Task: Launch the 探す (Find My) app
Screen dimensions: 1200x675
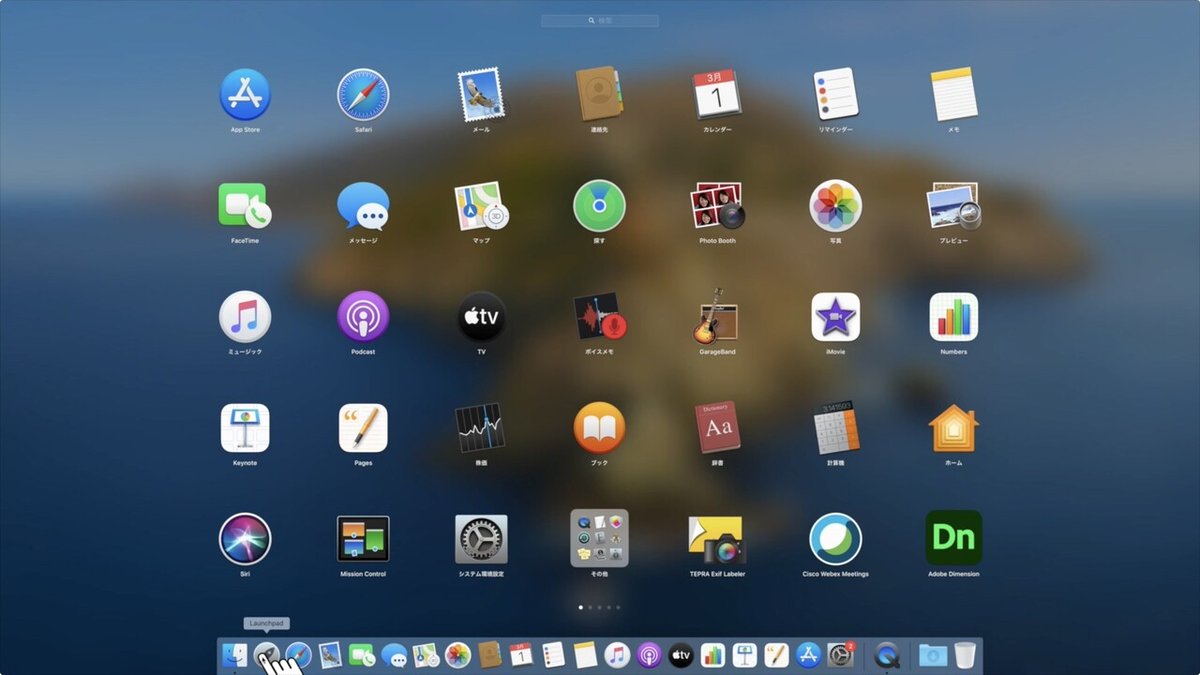Action: (599, 206)
